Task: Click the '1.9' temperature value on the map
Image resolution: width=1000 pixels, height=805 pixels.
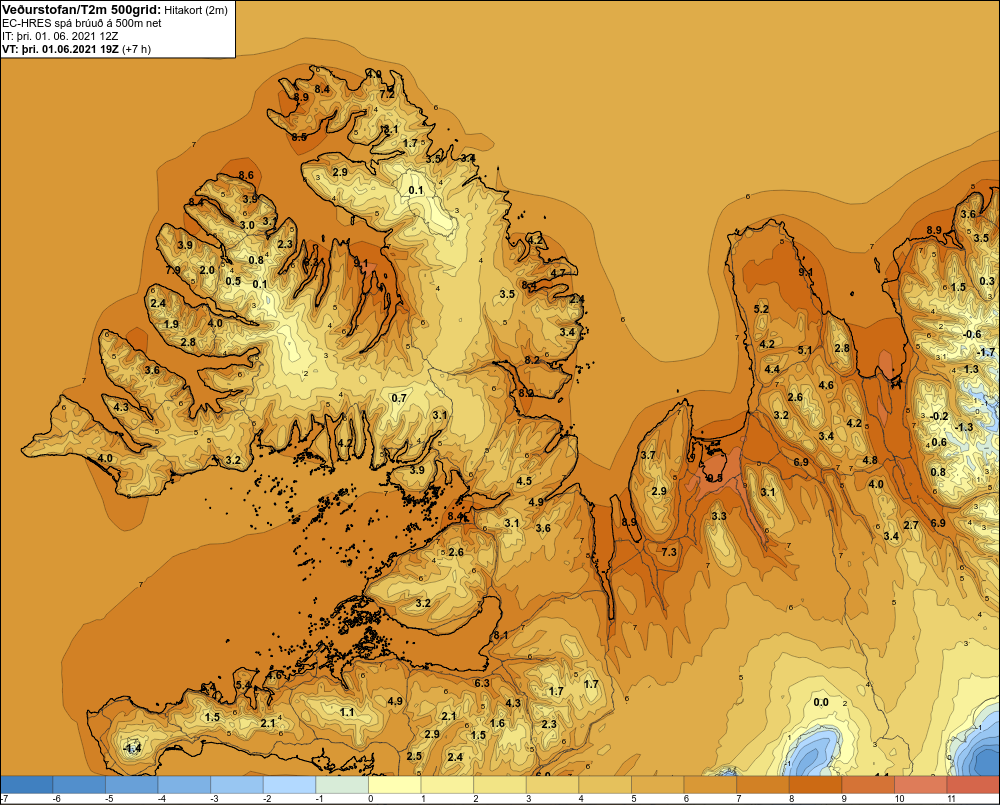Action: coord(171,324)
